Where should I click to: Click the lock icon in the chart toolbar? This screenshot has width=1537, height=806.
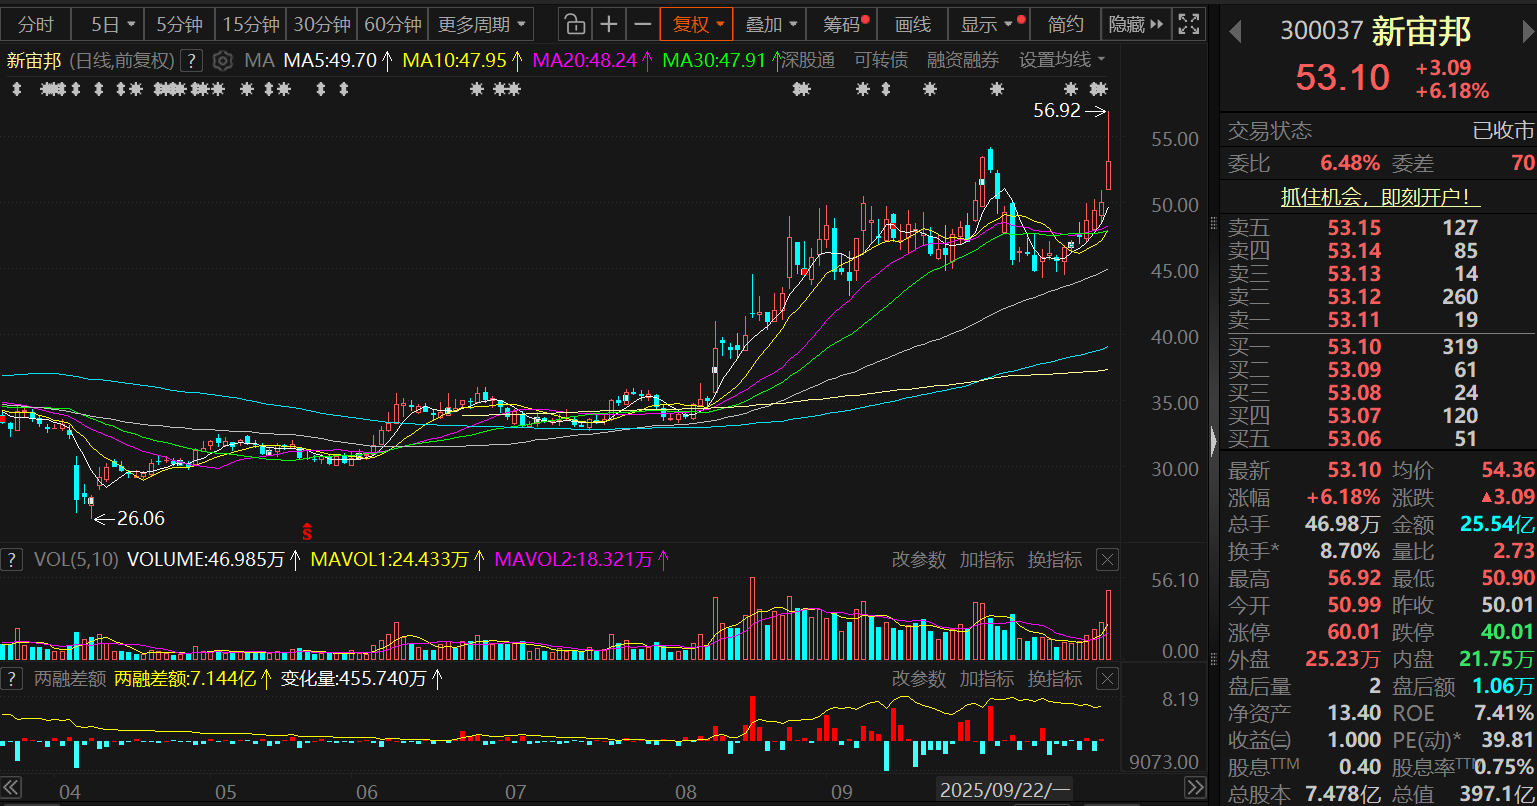(x=573, y=24)
